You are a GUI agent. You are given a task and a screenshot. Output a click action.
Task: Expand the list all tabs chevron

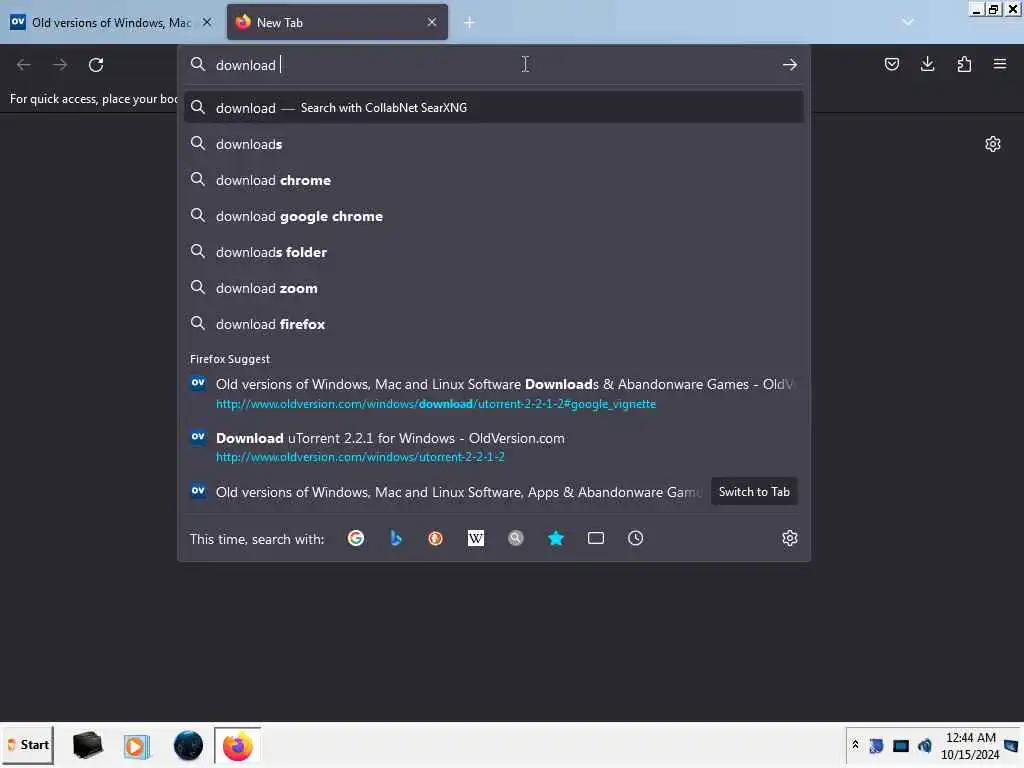pos(908,22)
